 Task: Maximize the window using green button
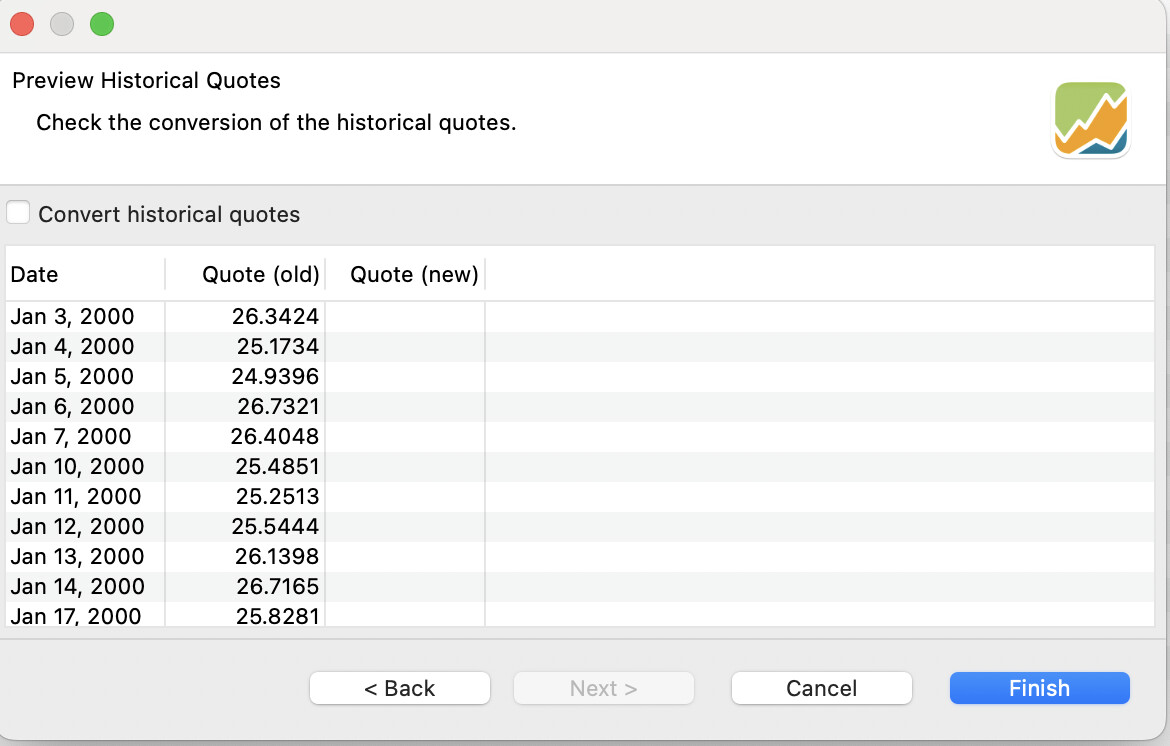(x=102, y=25)
